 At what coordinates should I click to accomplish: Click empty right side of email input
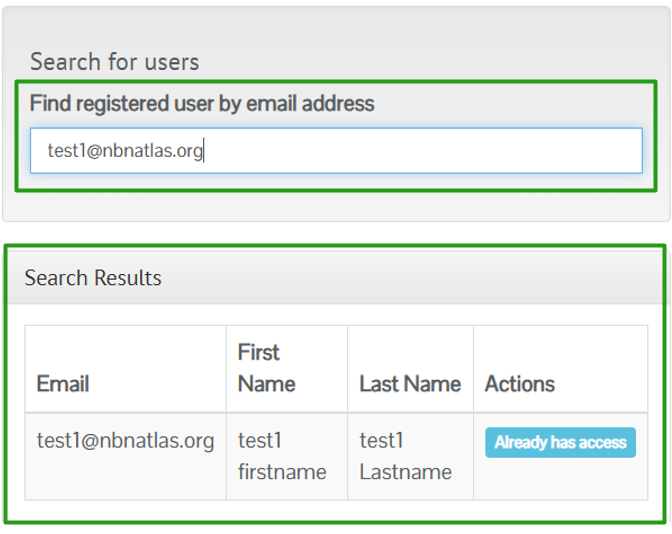coord(500,151)
